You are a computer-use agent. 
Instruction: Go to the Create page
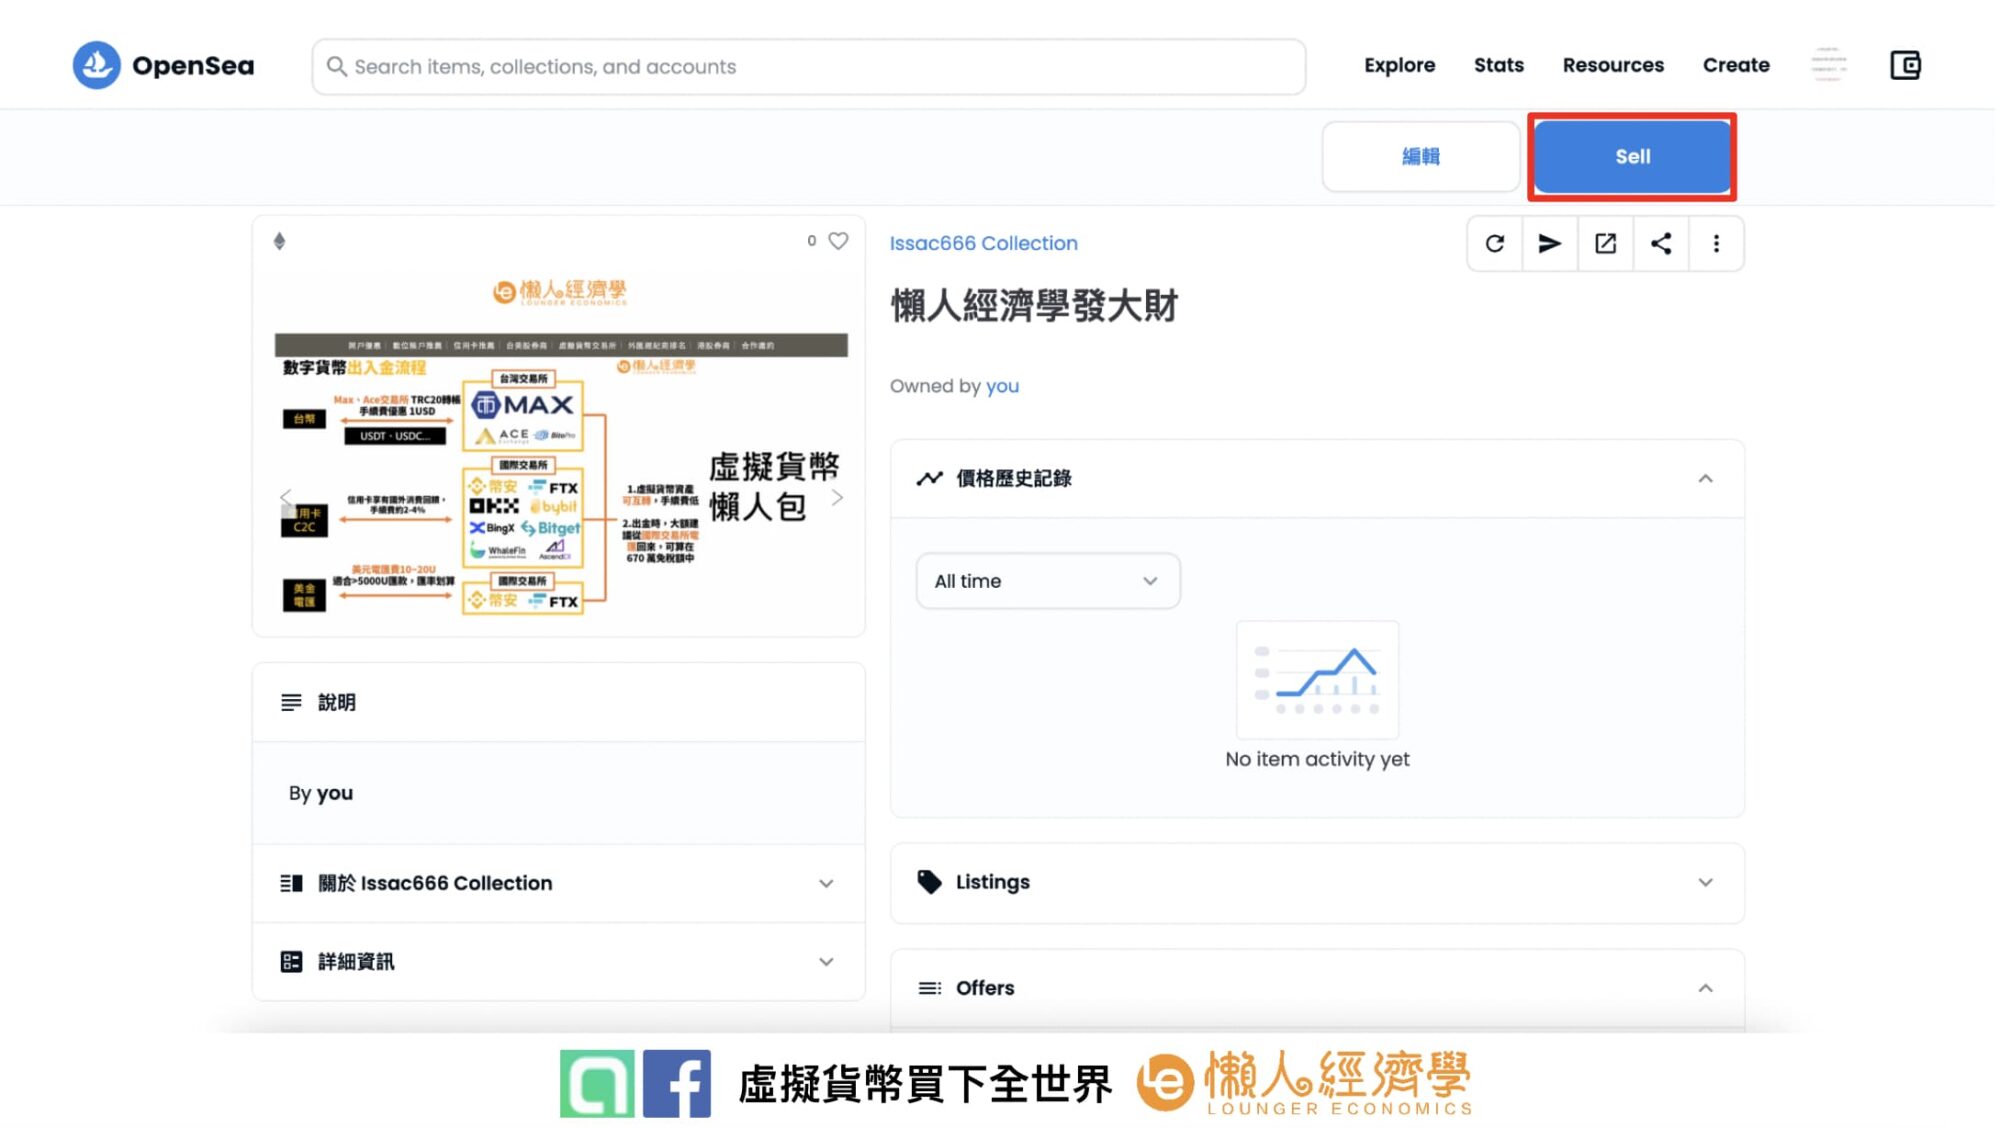pyautogui.click(x=1736, y=65)
